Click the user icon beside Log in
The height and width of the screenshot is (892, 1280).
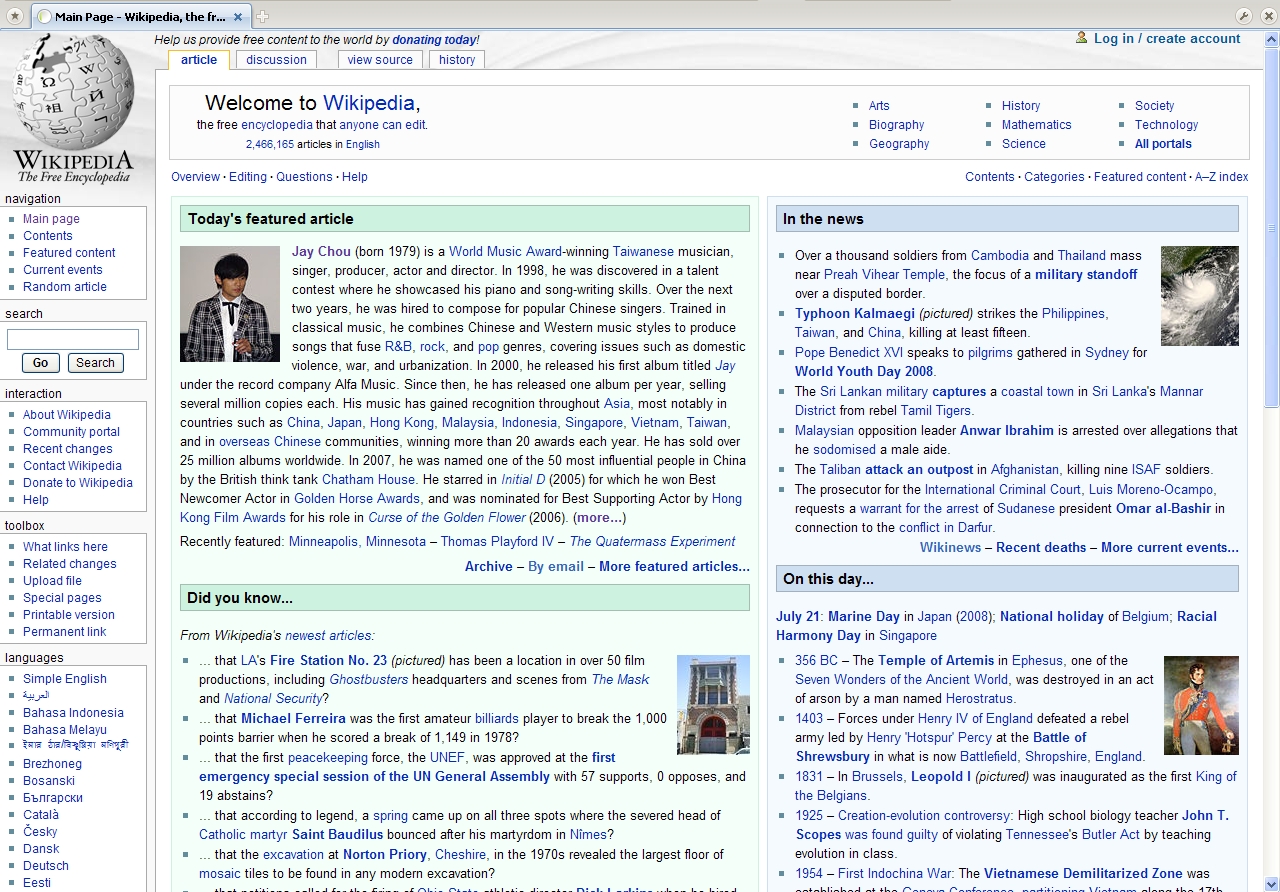click(x=1082, y=38)
